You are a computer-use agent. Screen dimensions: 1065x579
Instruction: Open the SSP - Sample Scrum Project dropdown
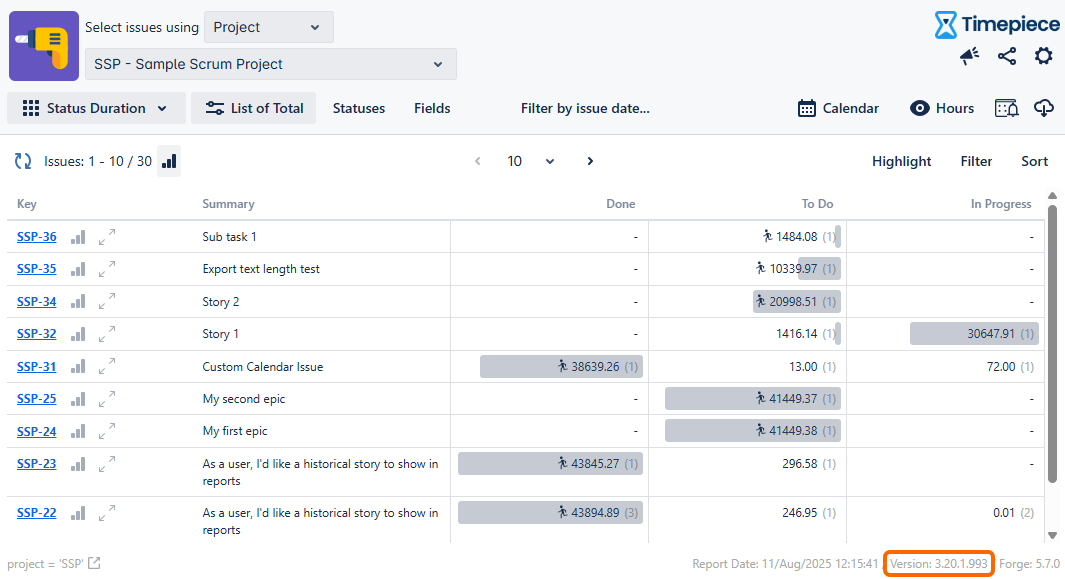click(x=270, y=64)
